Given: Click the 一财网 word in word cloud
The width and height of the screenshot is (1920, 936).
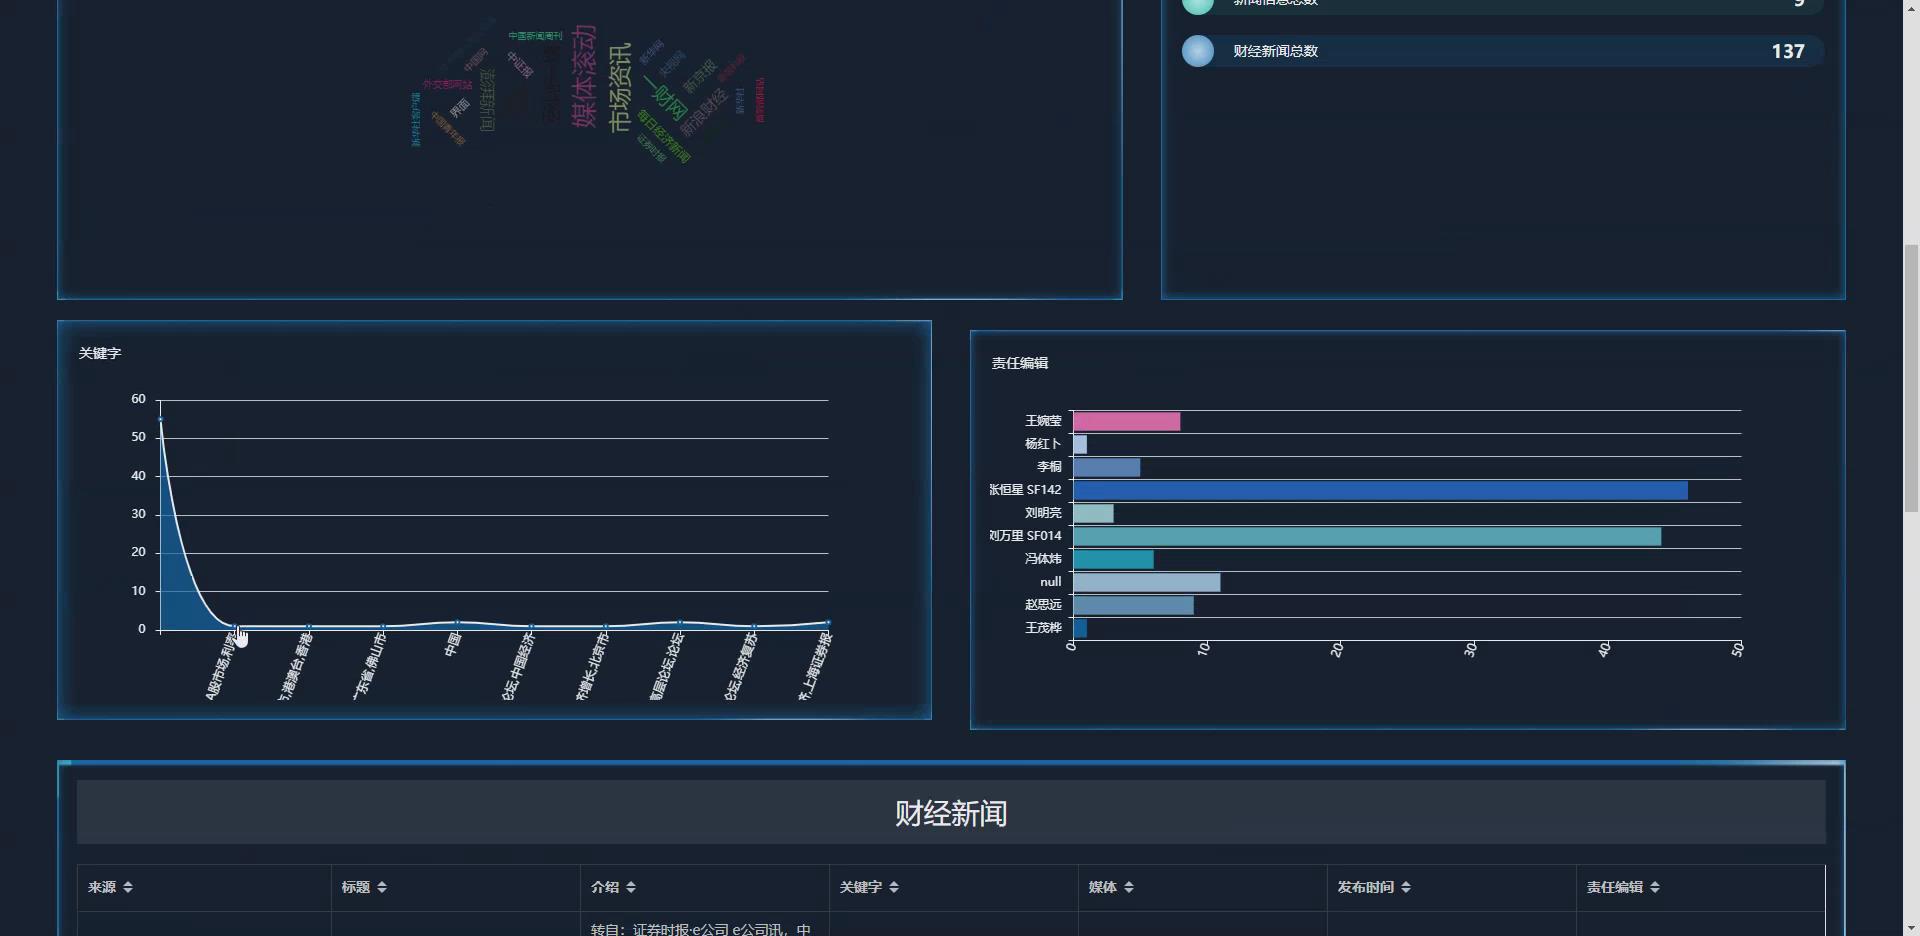Looking at the screenshot, I should [665, 98].
